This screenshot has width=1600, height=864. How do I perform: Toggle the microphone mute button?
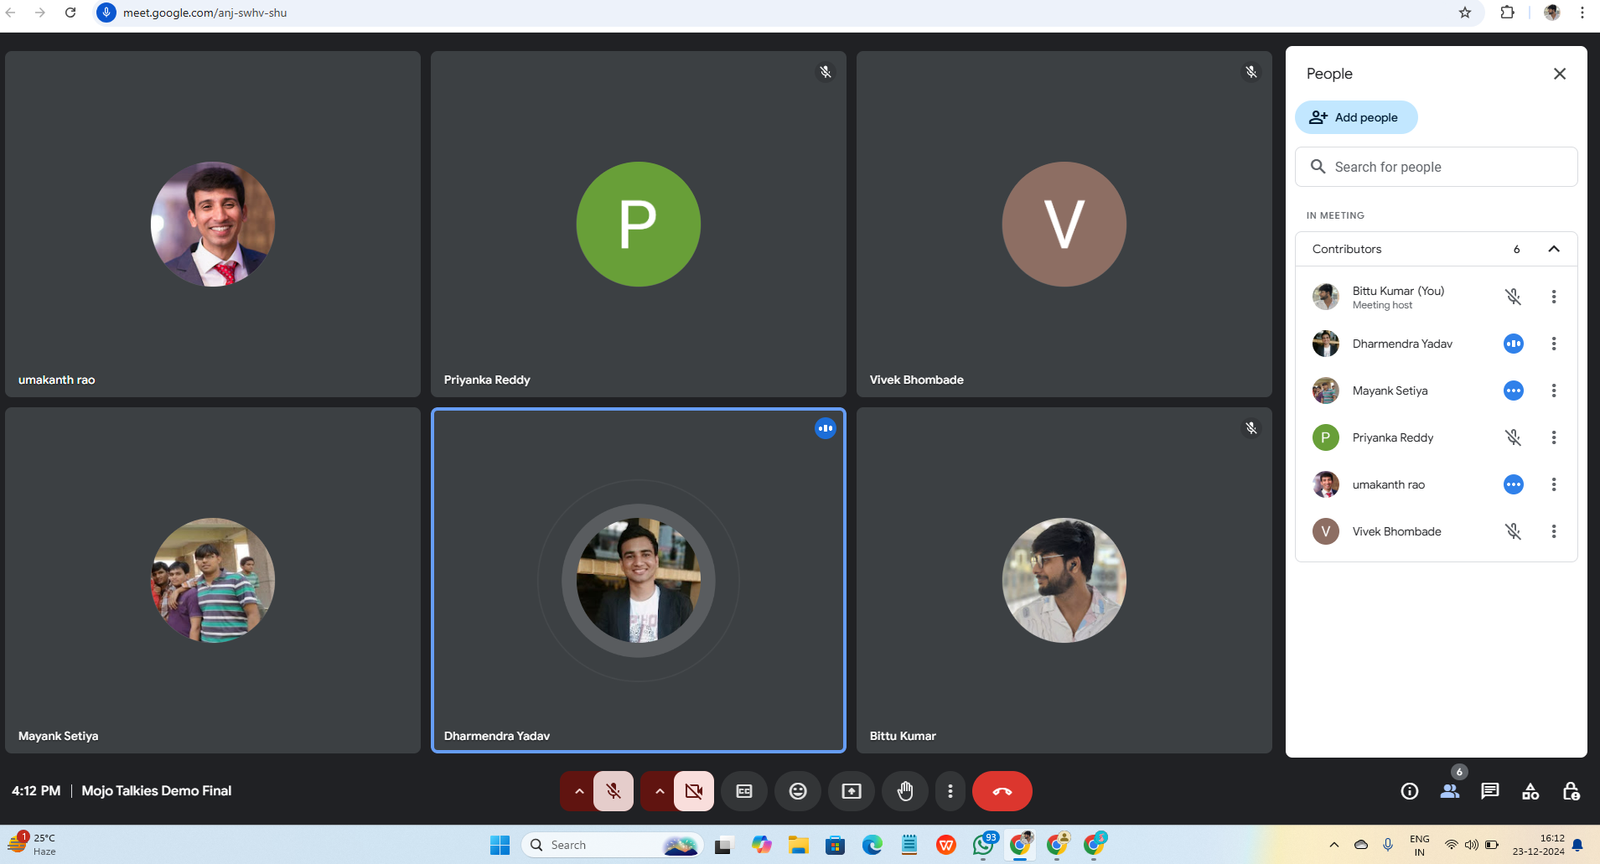[x=613, y=791]
